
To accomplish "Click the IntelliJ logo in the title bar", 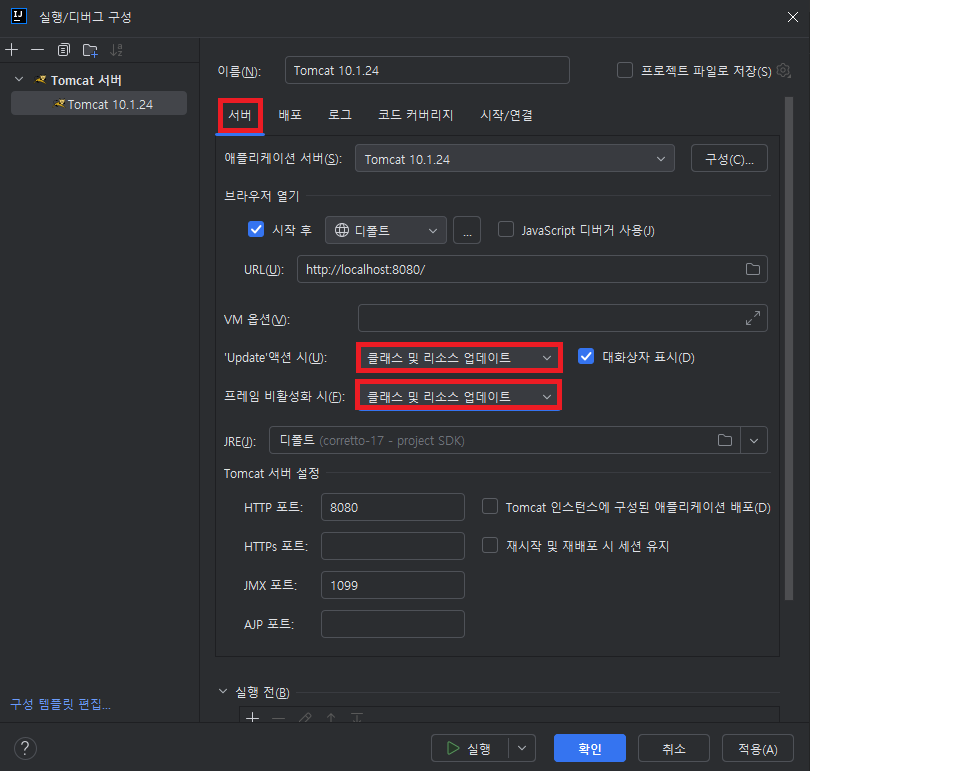I will 19,16.
